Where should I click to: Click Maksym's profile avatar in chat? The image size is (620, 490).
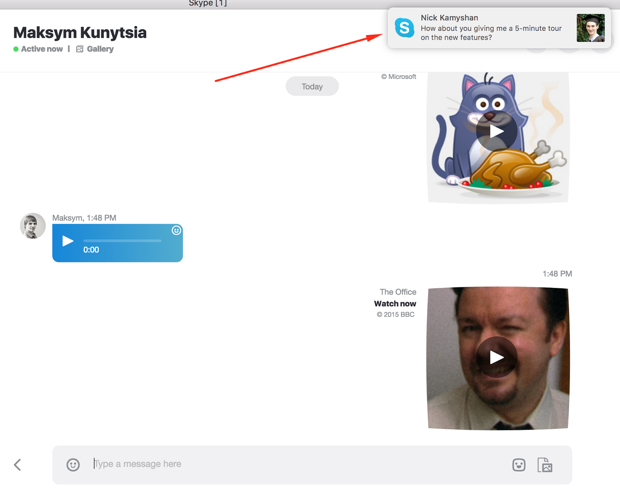point(33,226)
